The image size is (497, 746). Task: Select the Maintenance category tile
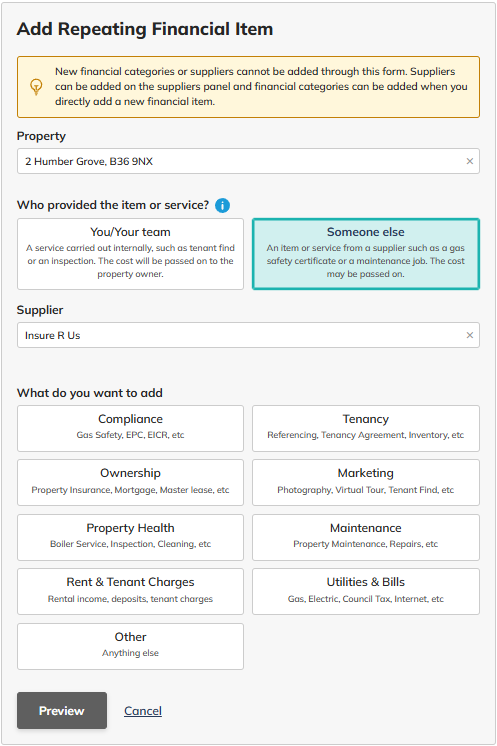[x=366, y=537]
